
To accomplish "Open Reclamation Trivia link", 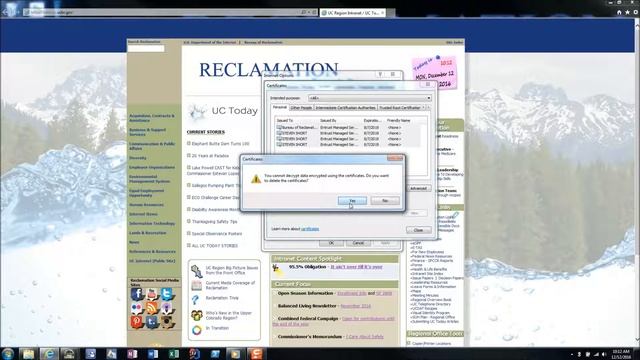I will (x=222, y=298).
